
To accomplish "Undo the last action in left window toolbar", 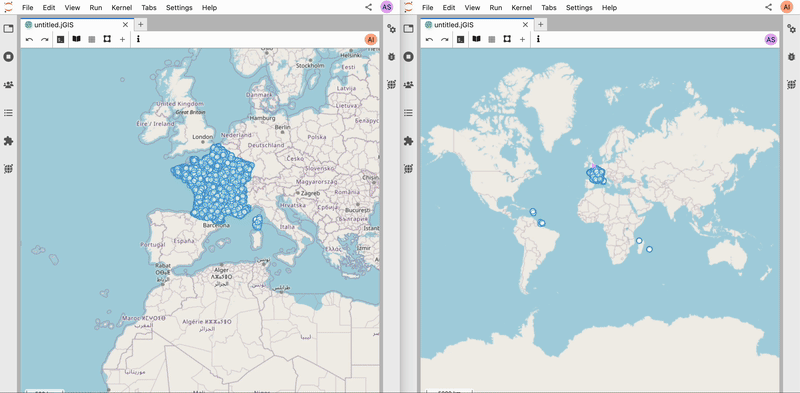I will point(30,39).
